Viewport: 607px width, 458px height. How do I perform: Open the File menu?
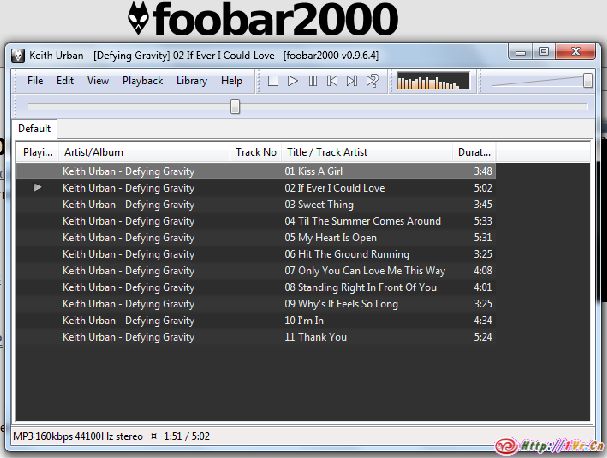[x=35, y=81]
